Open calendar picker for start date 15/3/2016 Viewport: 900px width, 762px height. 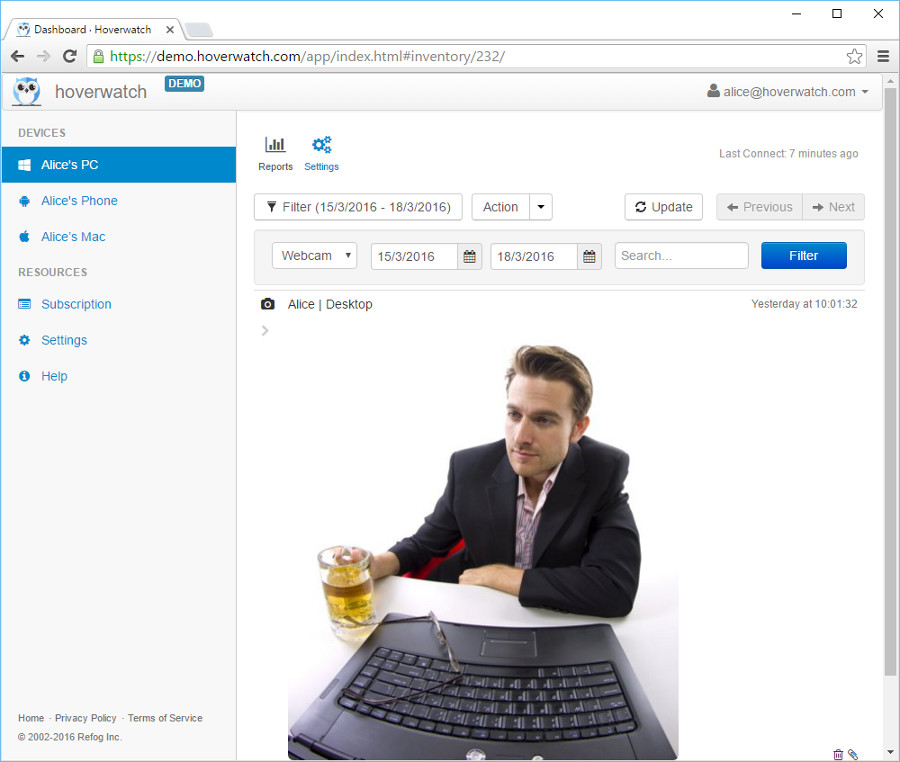[x=470, y=256]
